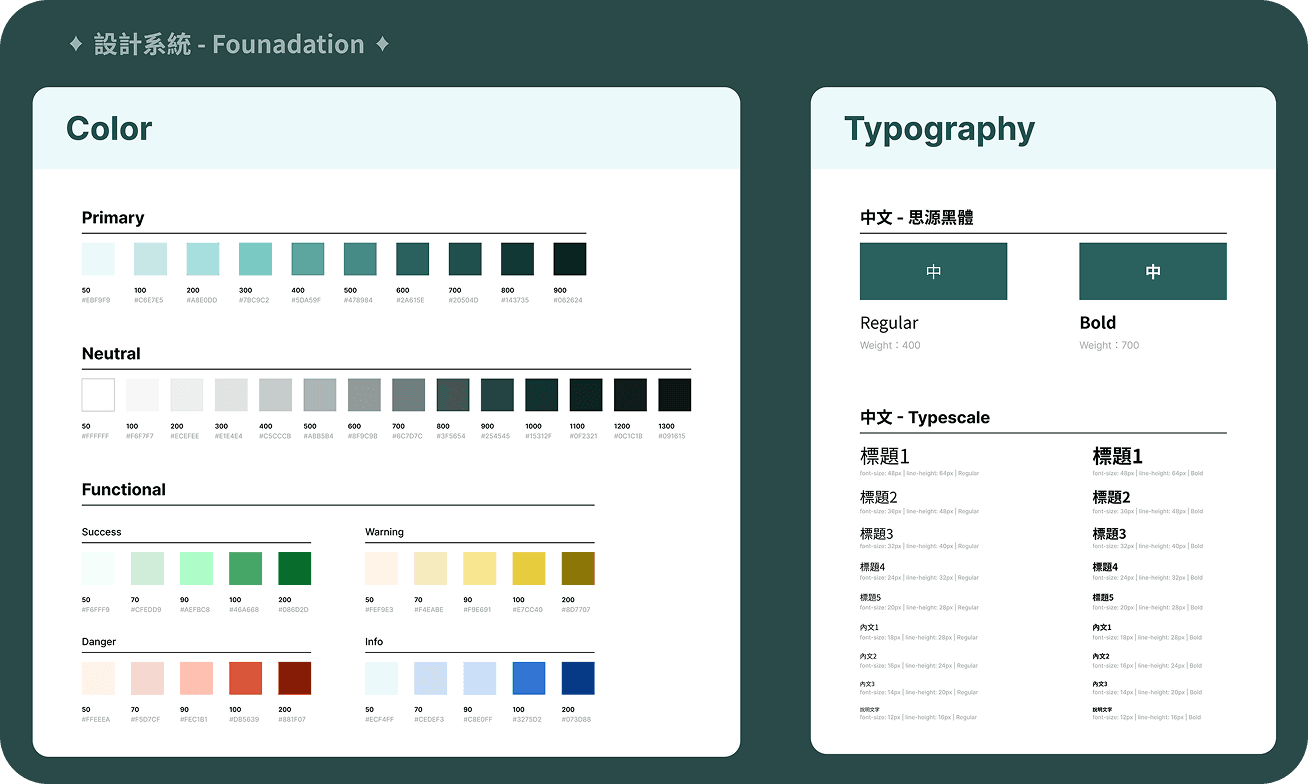This screenshot has height=784, width=1308.
Task: Select the Neutral 700 swatch #6C7D7C
Action: [409, 395]
